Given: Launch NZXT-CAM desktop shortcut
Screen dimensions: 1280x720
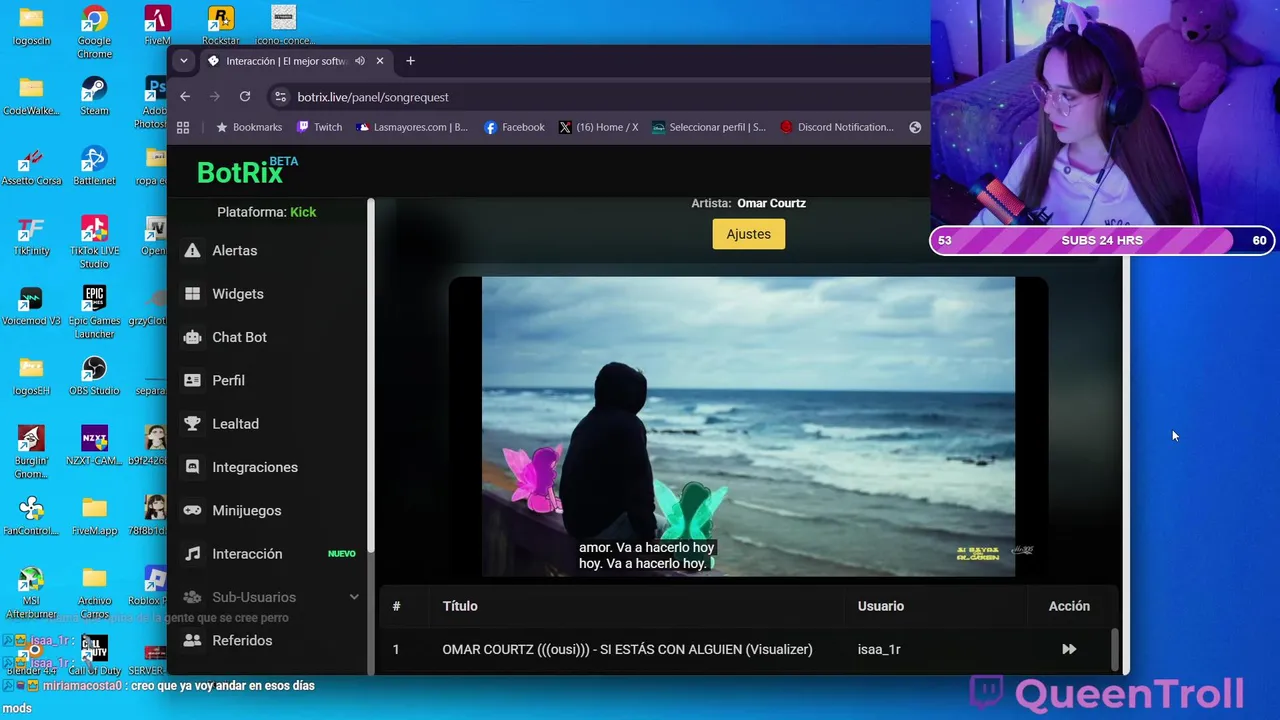Looking at the screenshot, I should (x=95, y=446).
